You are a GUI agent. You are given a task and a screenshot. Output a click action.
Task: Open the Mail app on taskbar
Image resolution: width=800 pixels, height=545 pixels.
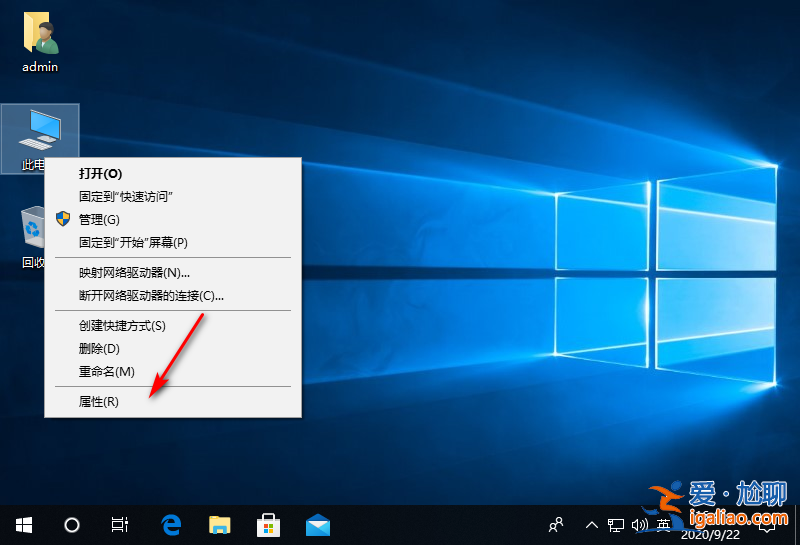pyautogui.click(x=317, y=525)
